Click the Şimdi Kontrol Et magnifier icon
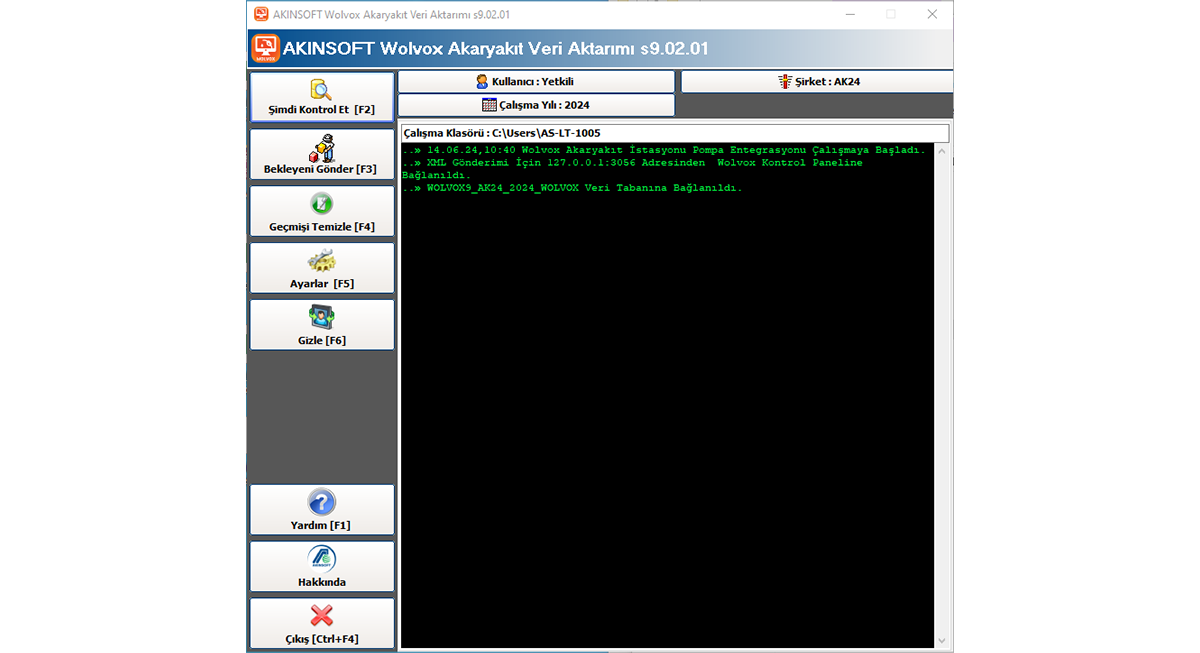The width and height of the screenshot is (1200, 653). point(321,90)
